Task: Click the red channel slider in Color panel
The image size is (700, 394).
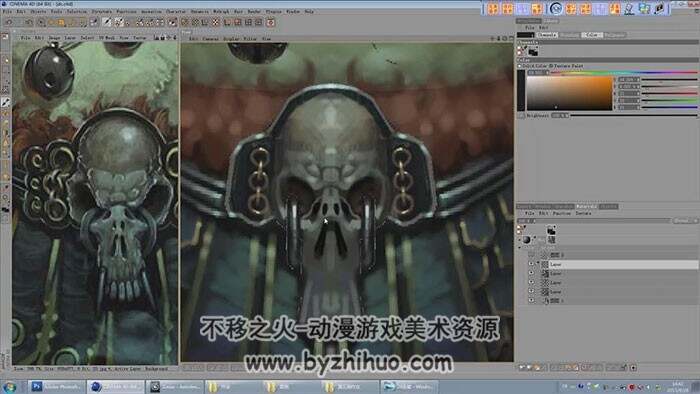Action: tap(670, 93)
